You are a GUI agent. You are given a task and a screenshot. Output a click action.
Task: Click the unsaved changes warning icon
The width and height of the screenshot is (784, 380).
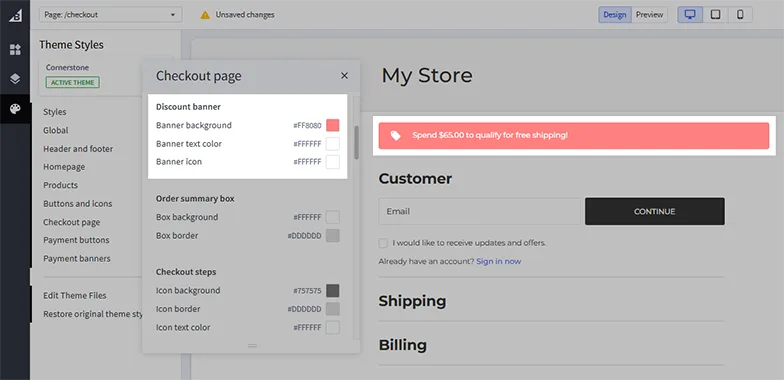point(205,15)
